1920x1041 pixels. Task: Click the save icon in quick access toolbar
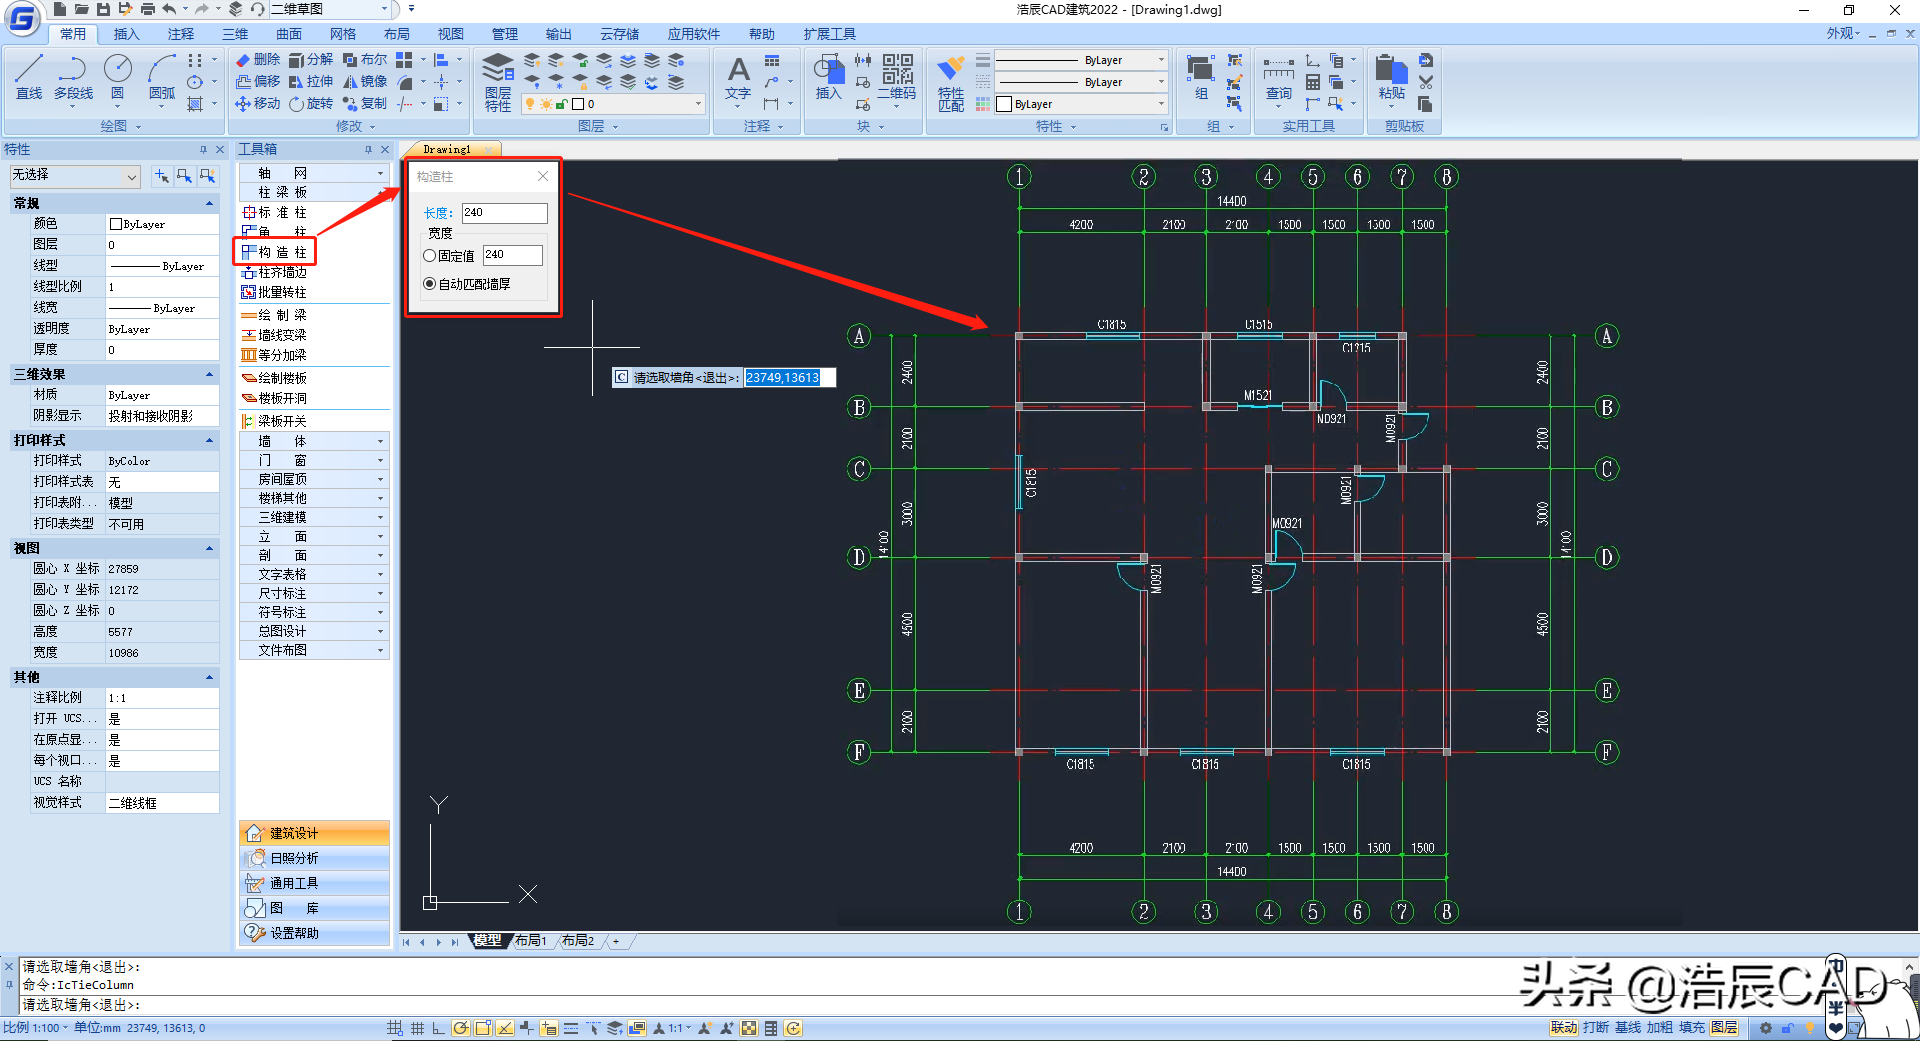click(103, 9)
